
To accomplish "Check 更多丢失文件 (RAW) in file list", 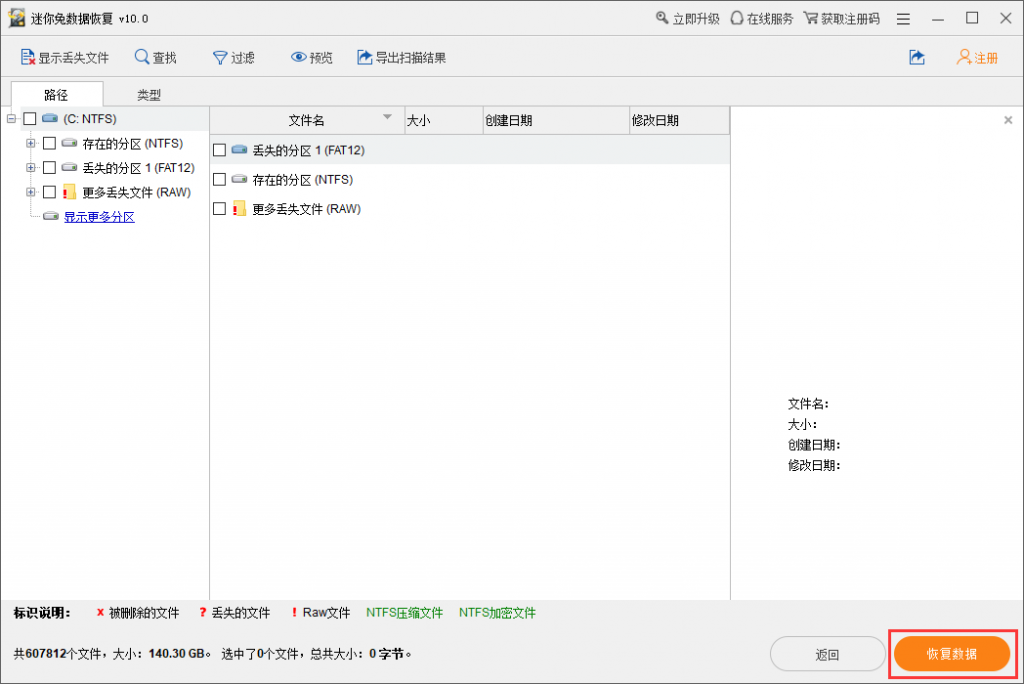I will coord(219,209).
